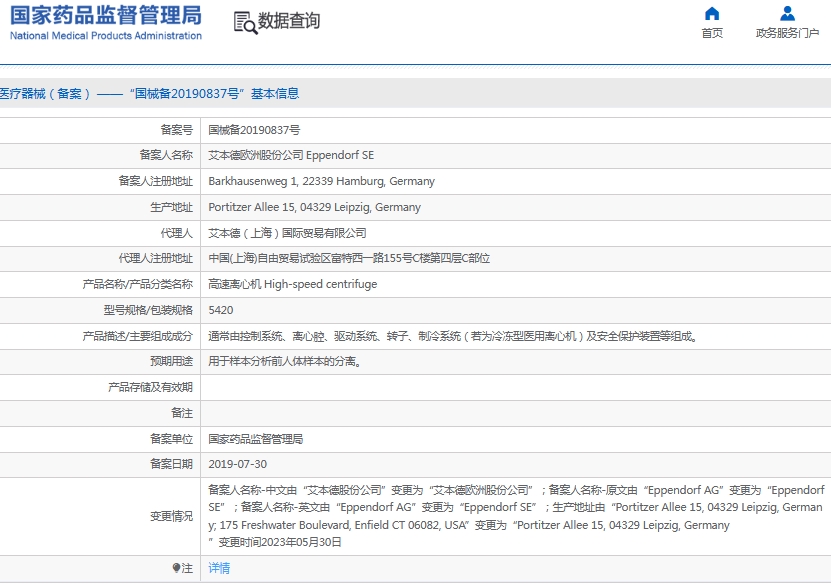
Task: Click the 代理人注册地址 label
Action: click(155, 259)
